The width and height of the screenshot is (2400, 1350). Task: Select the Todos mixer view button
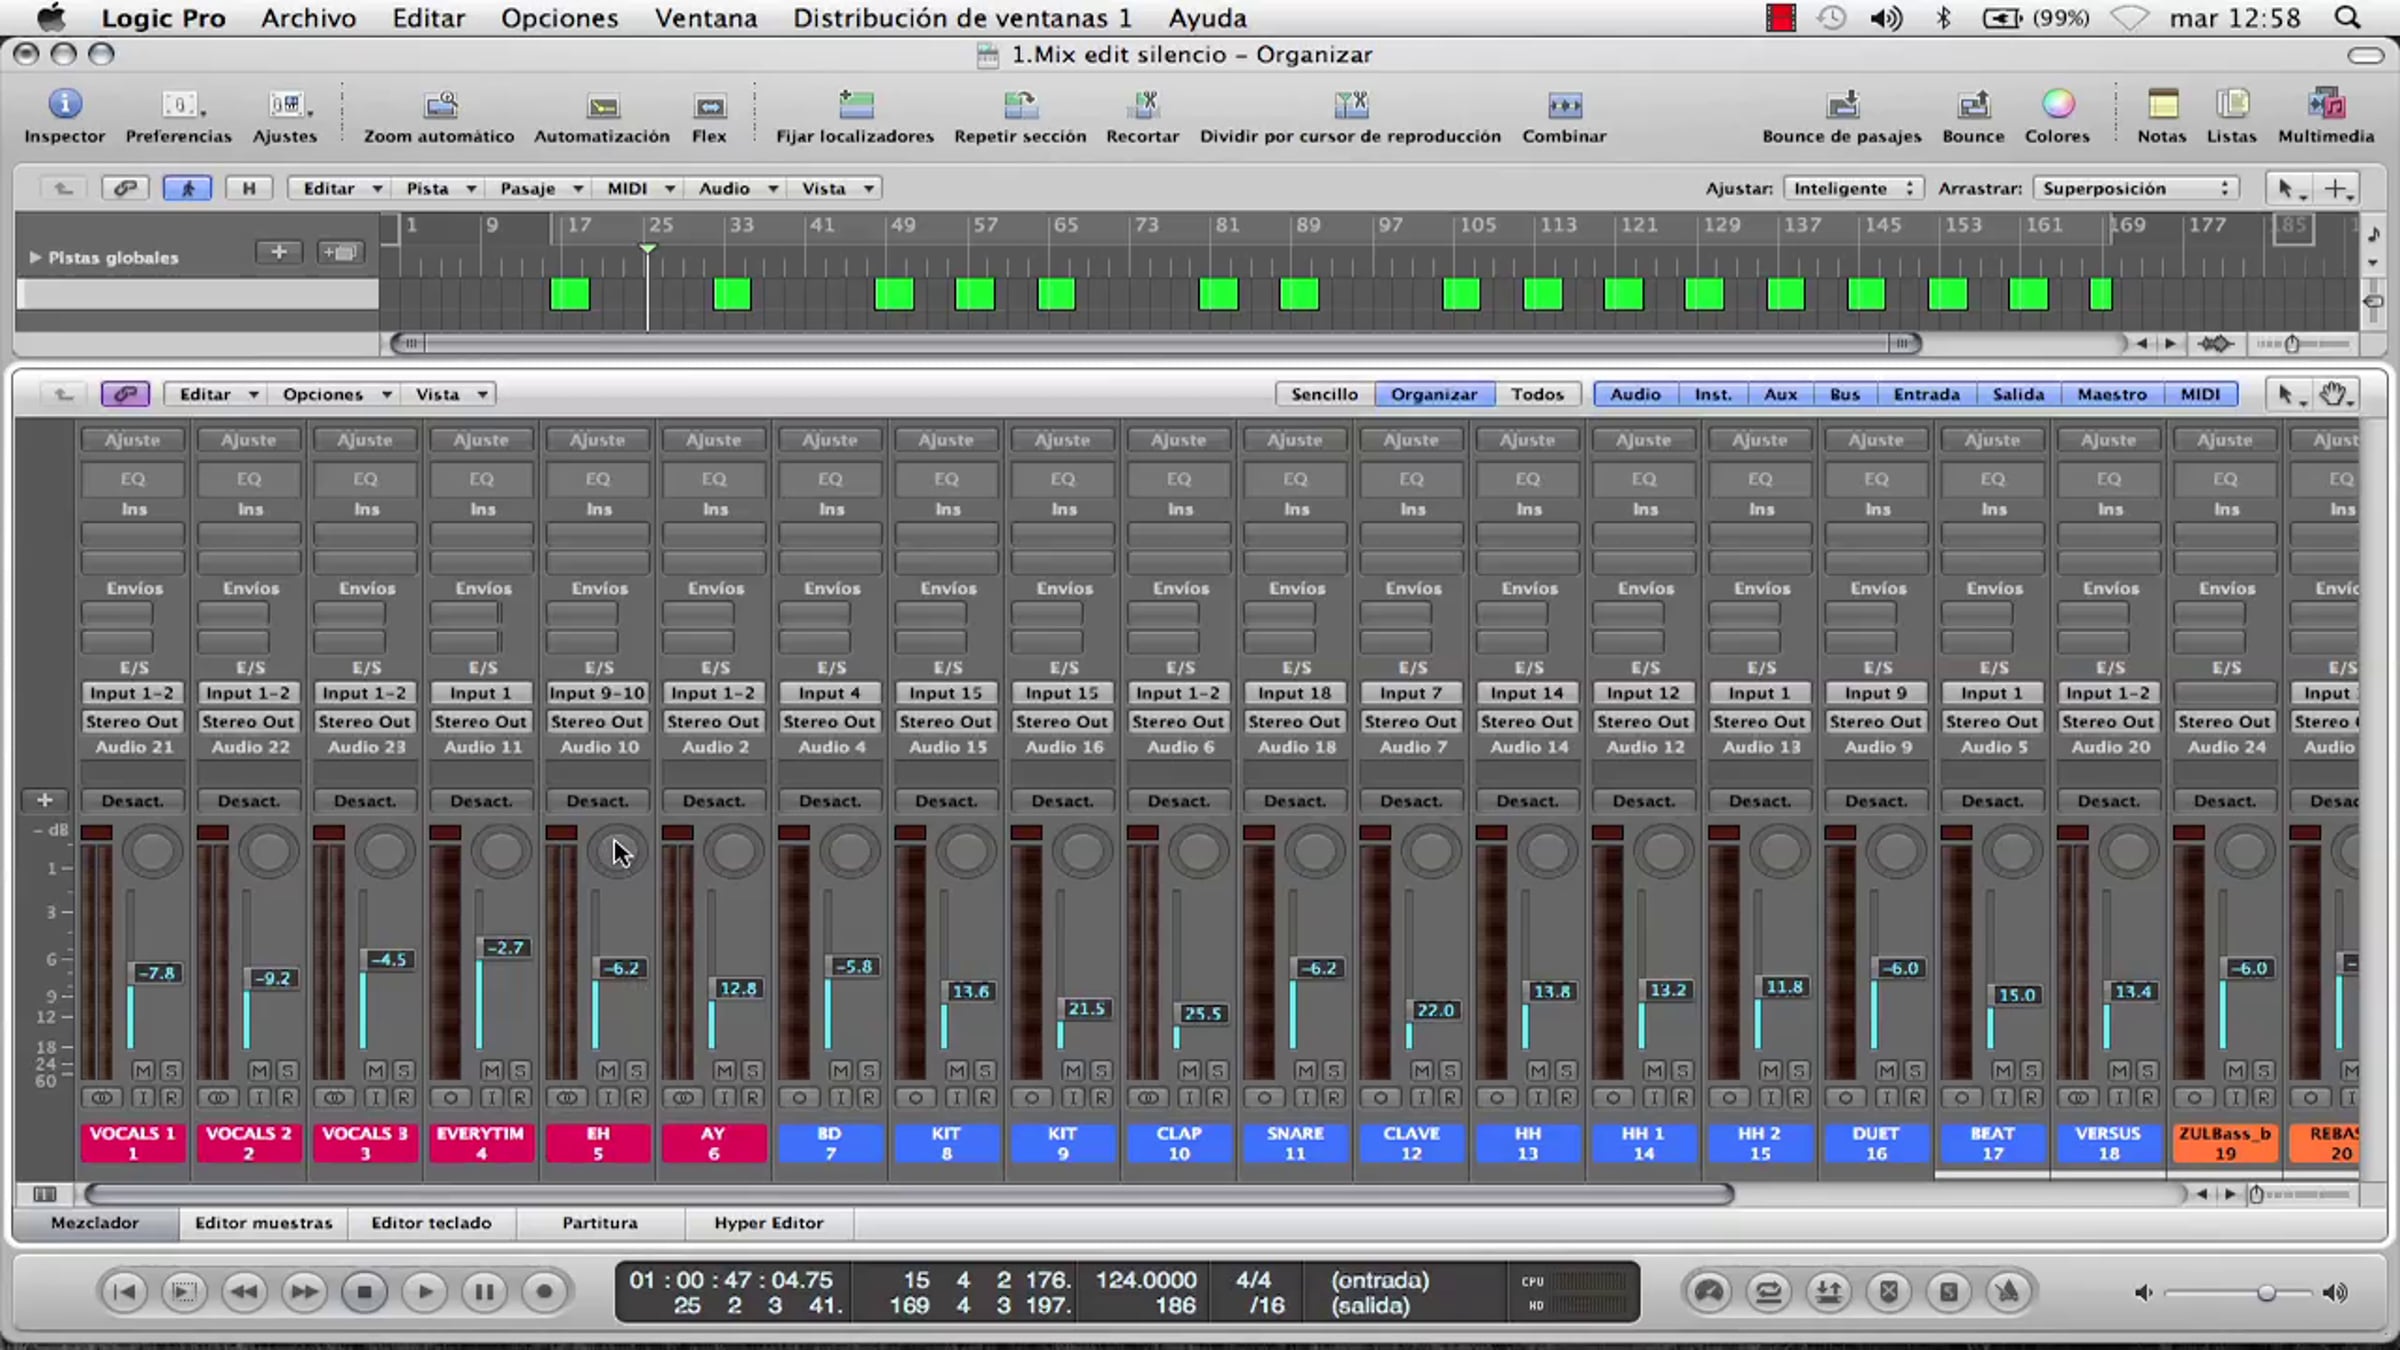(1537, 394)
